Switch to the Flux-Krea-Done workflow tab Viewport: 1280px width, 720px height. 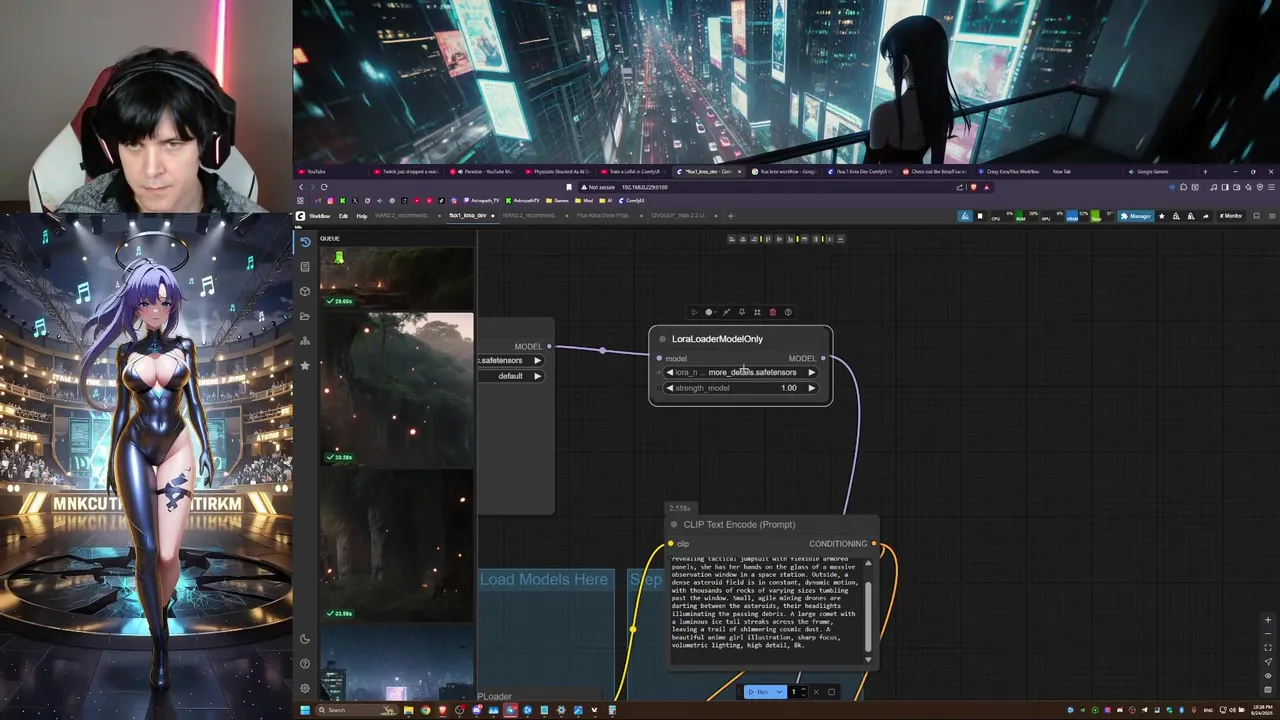click(x=603, y=216)
